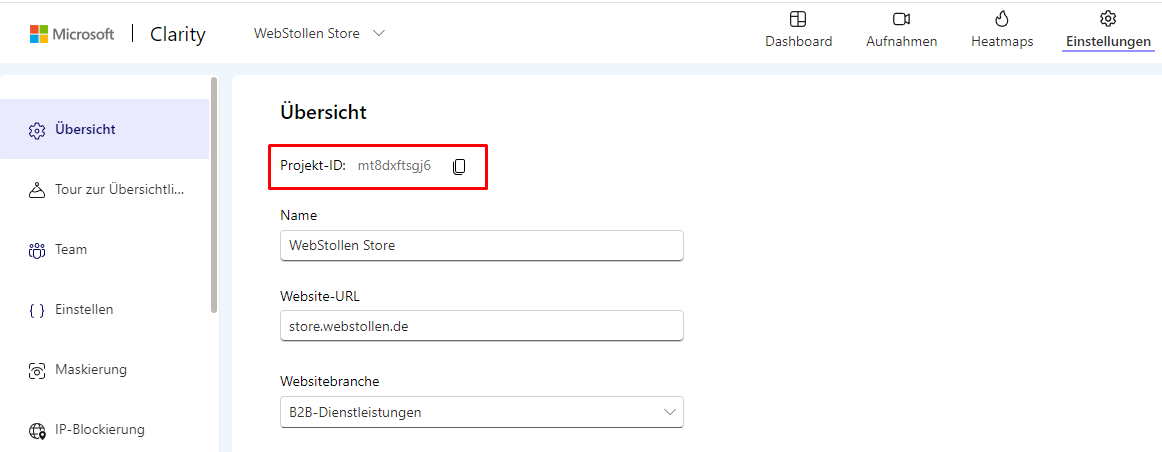Click the IP-Blockierung globe icon
The width and height of the screenshot is (1162, 452).
tap(37, 431)
